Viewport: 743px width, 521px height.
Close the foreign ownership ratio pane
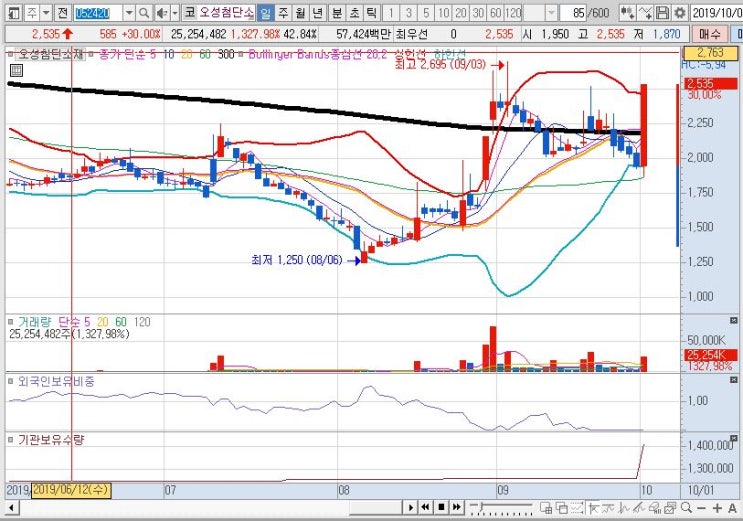tap(734, 380)
